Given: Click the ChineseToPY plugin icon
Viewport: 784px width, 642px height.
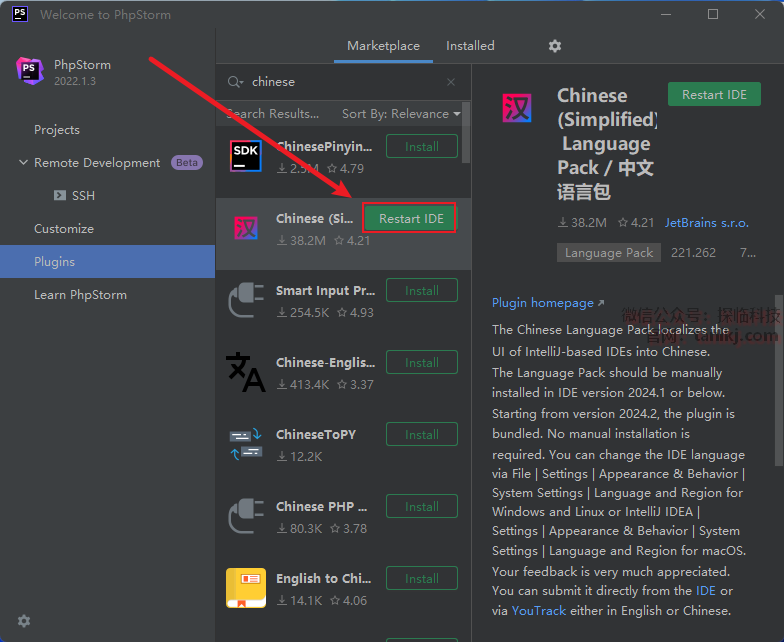Looking at the screenshot, I should [246, 444].
